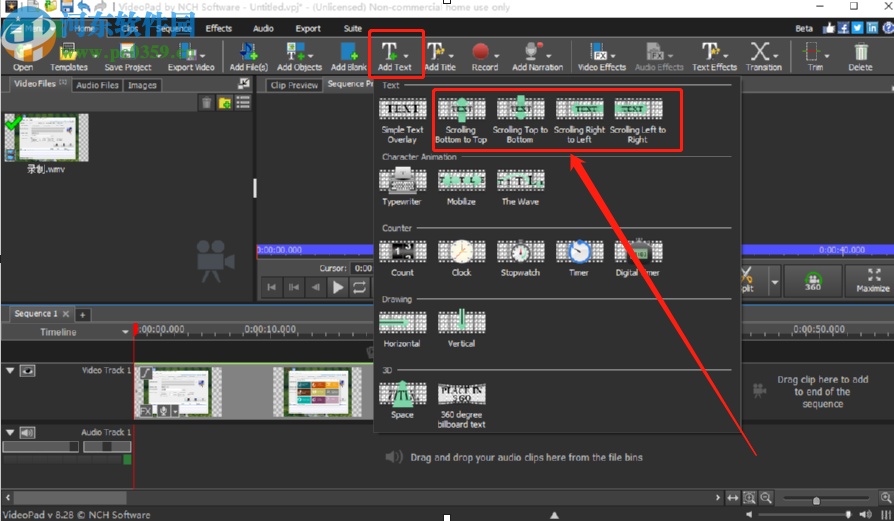Open Timeline mode dropdown
Viewport: 894px width, 521px height.
[125, 332]
